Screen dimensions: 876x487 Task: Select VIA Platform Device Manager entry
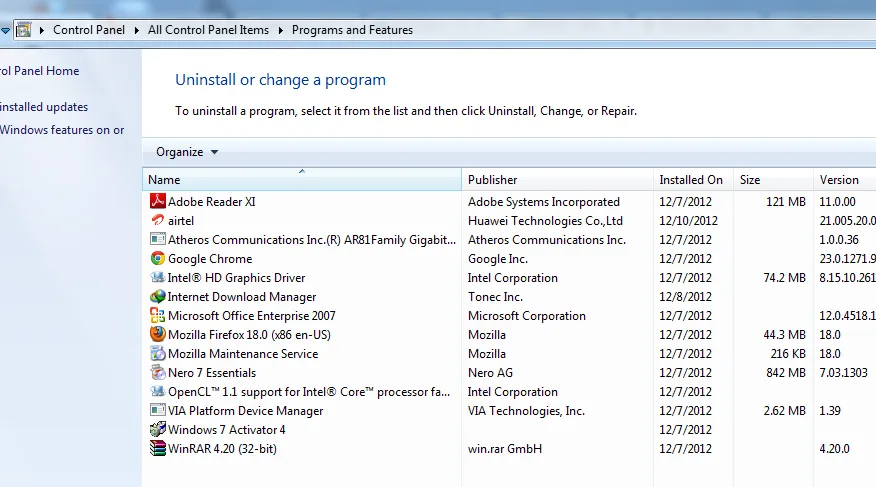(245, 410)
